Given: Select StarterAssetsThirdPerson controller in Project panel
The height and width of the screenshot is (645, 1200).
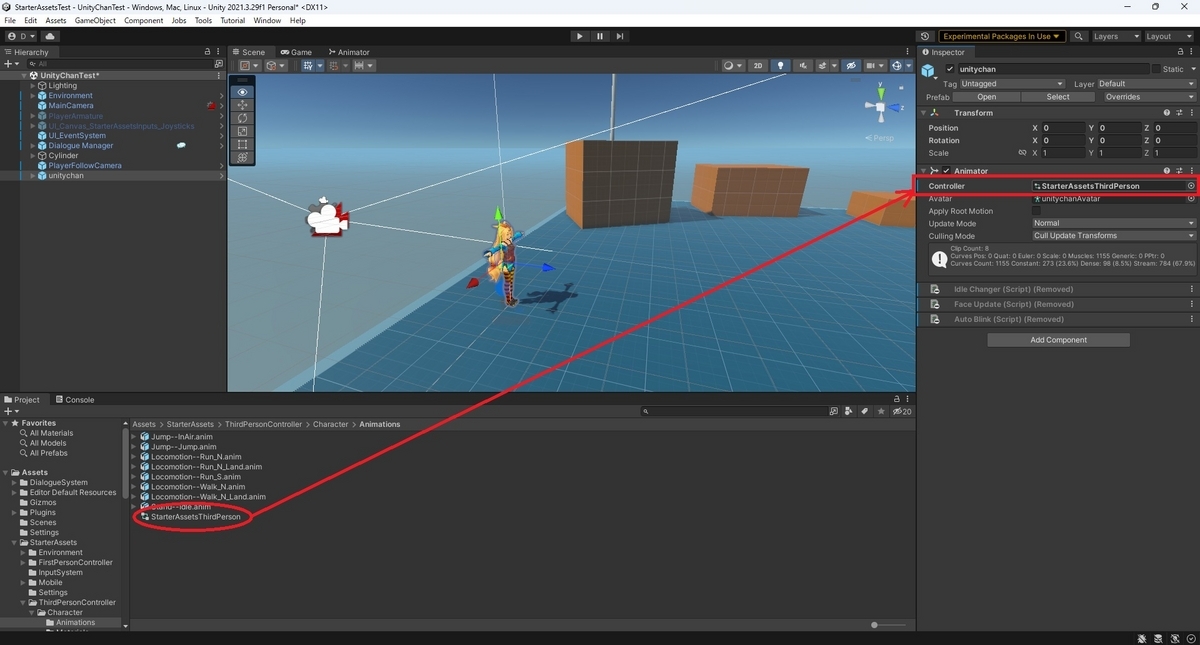Looking at the screenshot, I should pos(195,517).
